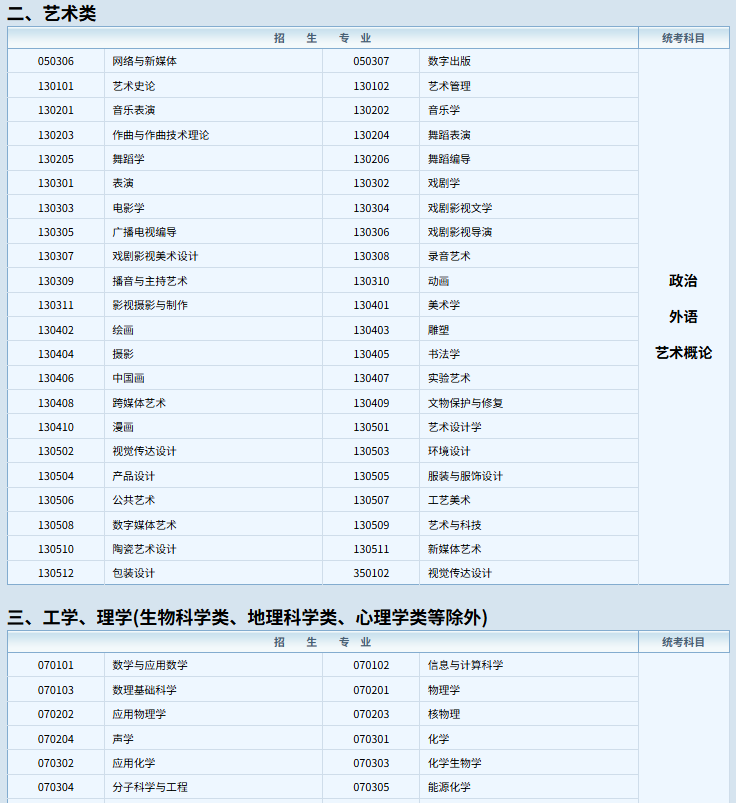
Task: Click the 舞蹈表演 cell
Action: pos(449,135)
